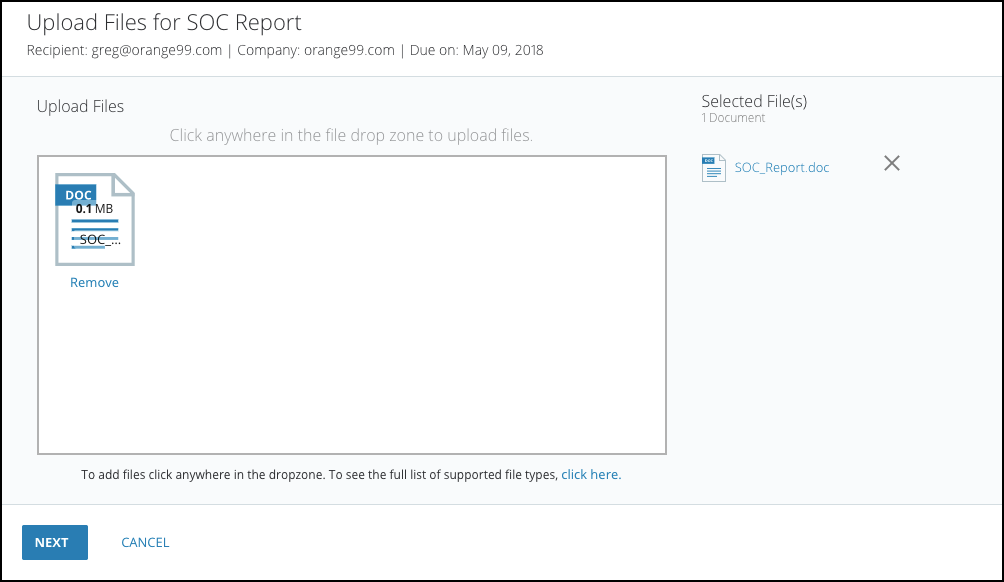Click the blue DOC badge on the thumbnail

(x=77, y=195)
